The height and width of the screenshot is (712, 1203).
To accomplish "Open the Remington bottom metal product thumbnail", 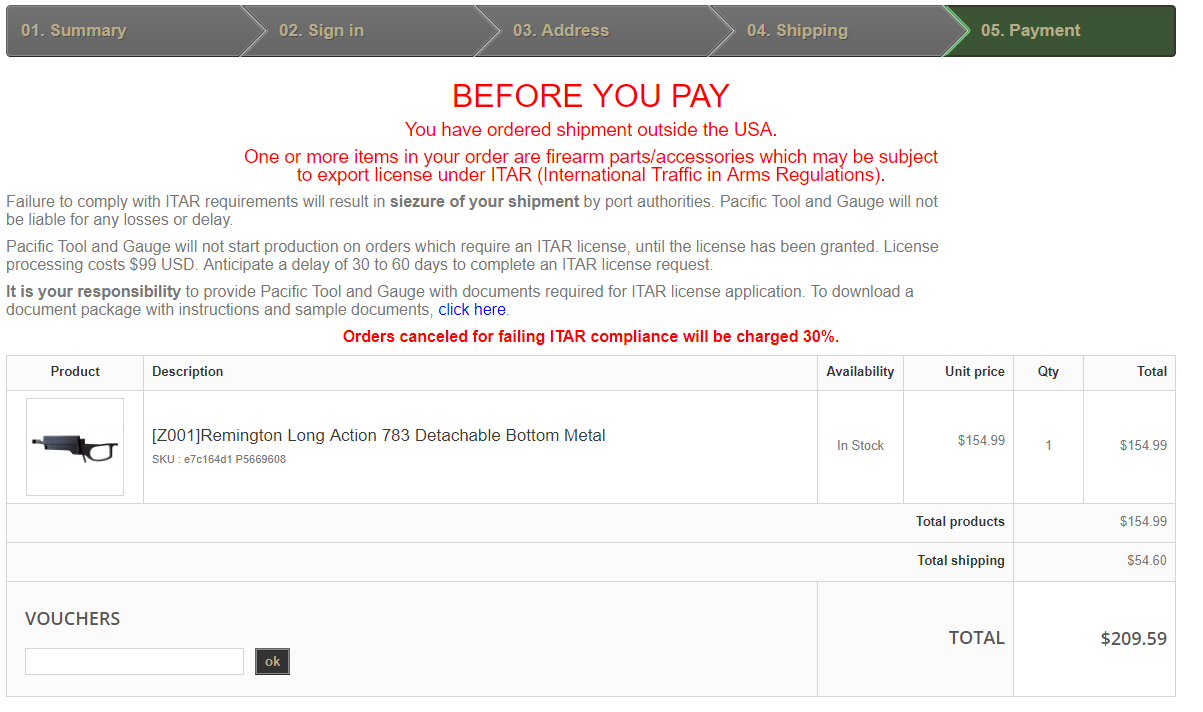I will (75, 447).
